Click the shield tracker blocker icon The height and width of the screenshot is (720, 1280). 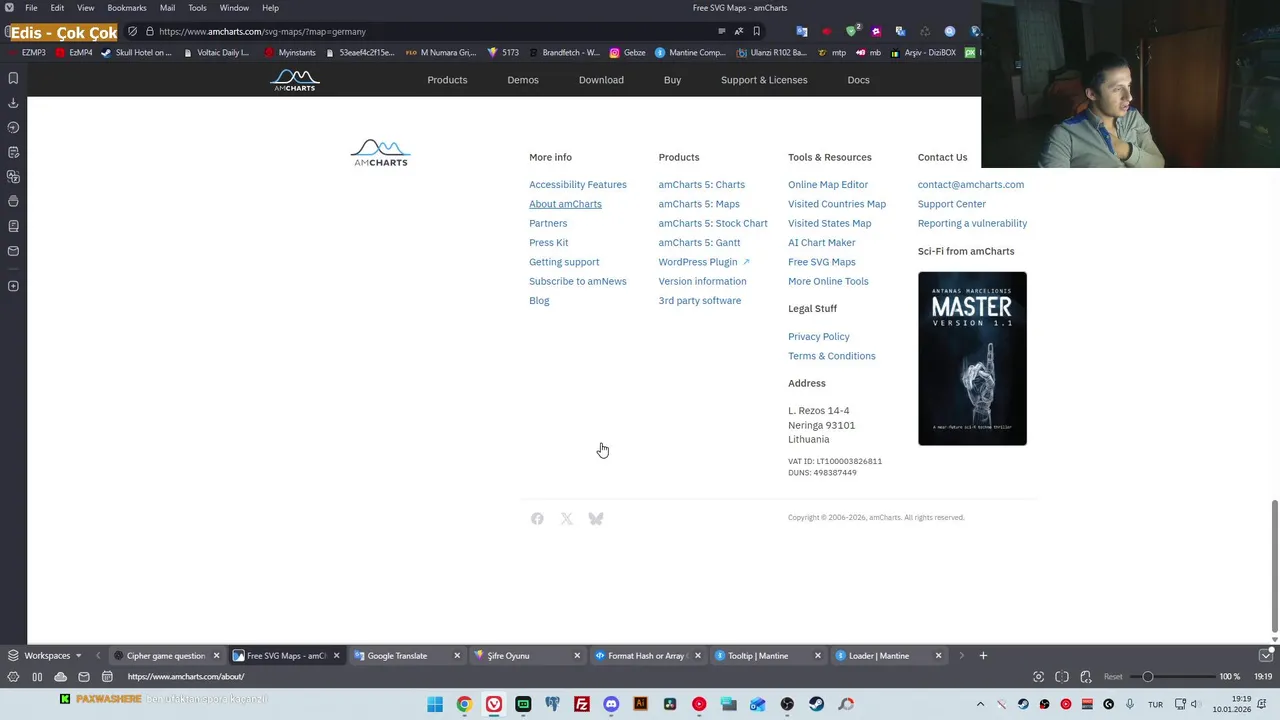point(133,31)
